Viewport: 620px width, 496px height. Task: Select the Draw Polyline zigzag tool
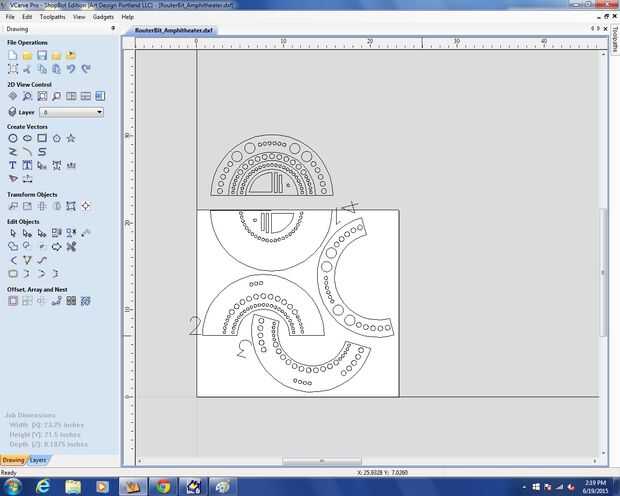coord(13,151)
